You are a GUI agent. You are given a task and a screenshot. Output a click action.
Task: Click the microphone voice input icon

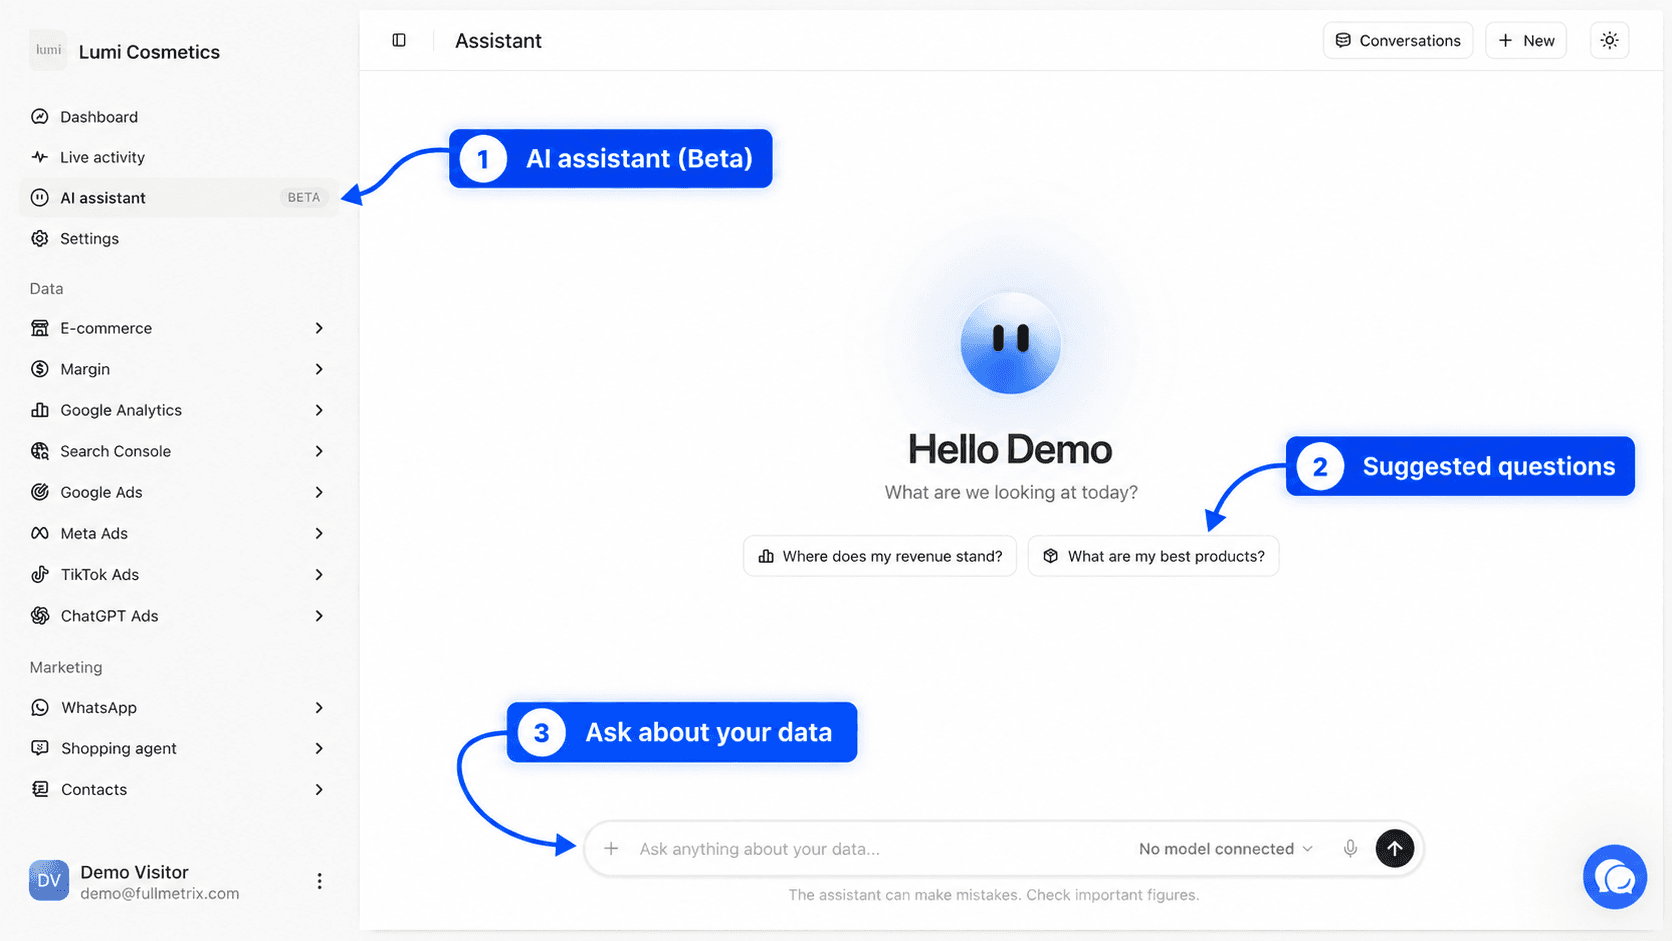pyautogui.click(x=1350, y=848)
